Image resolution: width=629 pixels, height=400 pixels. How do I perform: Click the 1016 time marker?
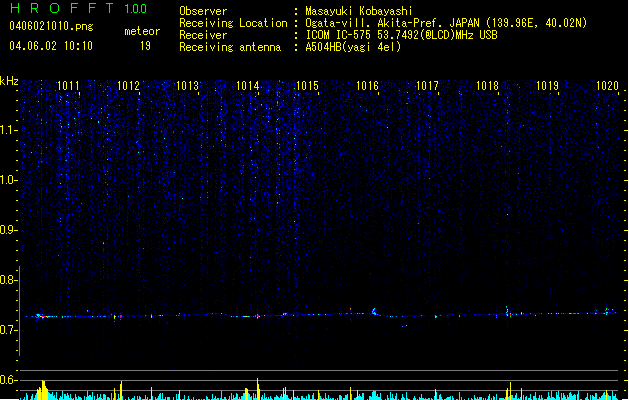pos(367,86)
